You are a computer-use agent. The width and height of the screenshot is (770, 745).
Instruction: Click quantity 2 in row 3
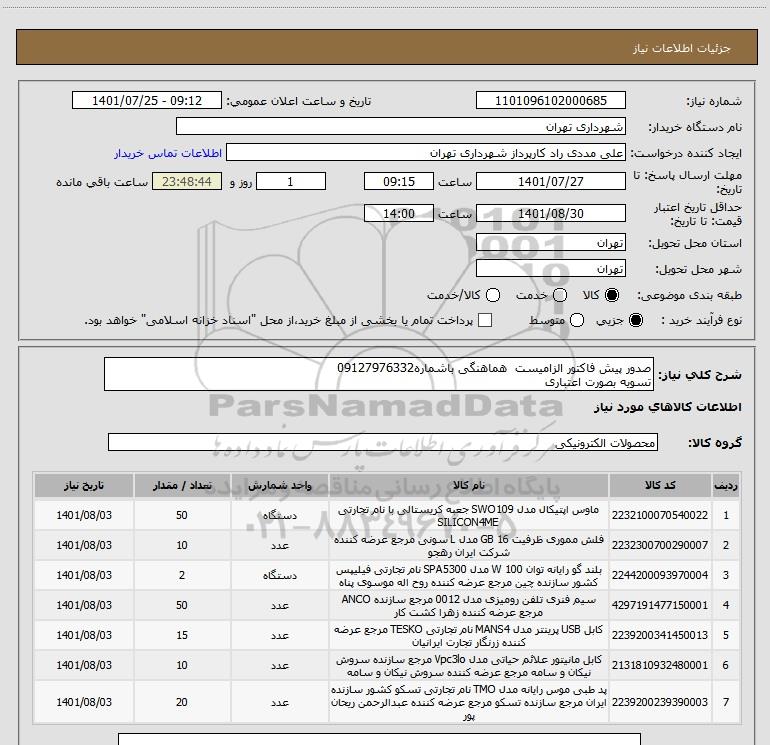coord(182,575)
